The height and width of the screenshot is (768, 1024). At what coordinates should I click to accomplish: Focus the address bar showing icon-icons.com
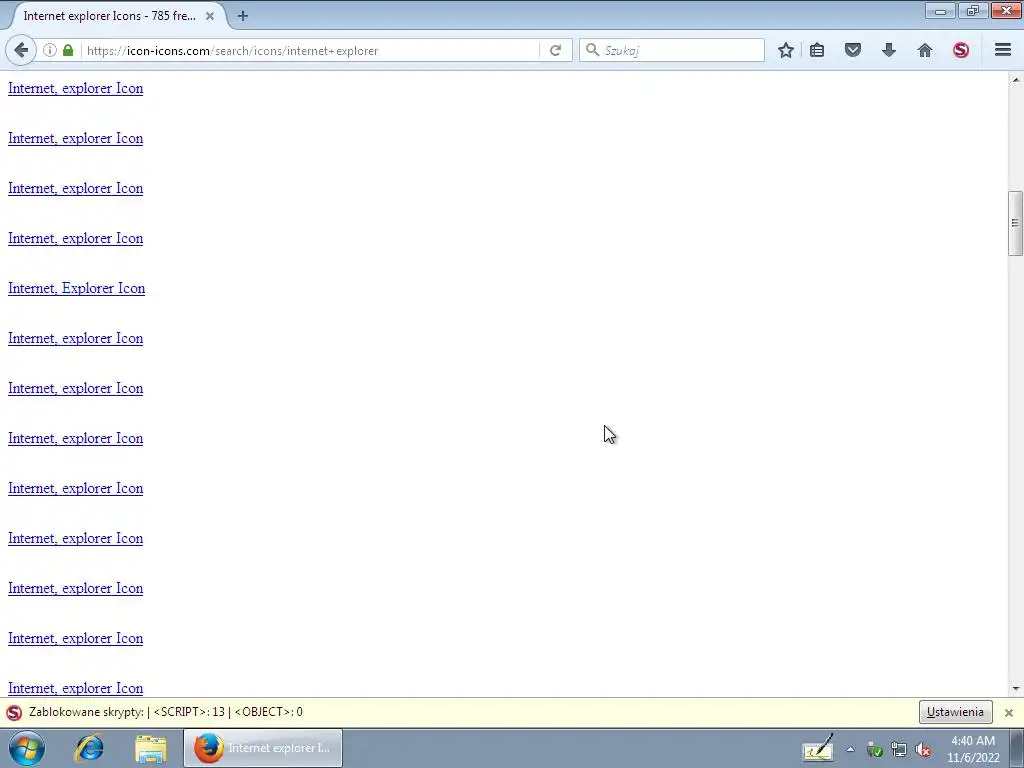click(310, 50)
